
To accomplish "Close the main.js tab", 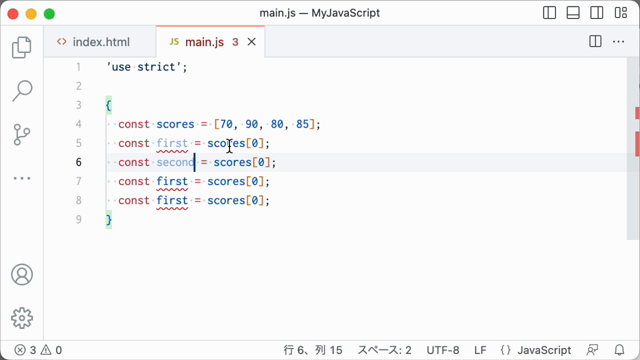I will pos(251,42).
